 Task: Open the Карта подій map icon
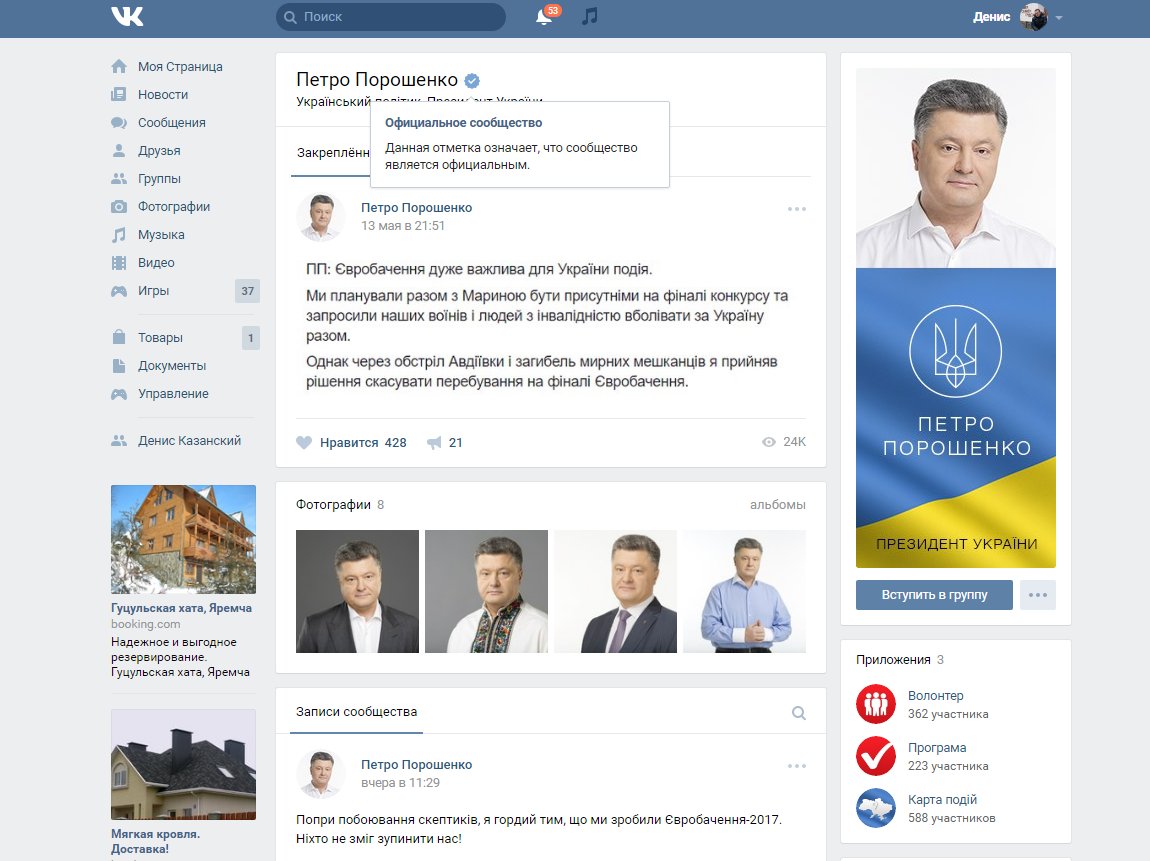click(x=876, y=808)
